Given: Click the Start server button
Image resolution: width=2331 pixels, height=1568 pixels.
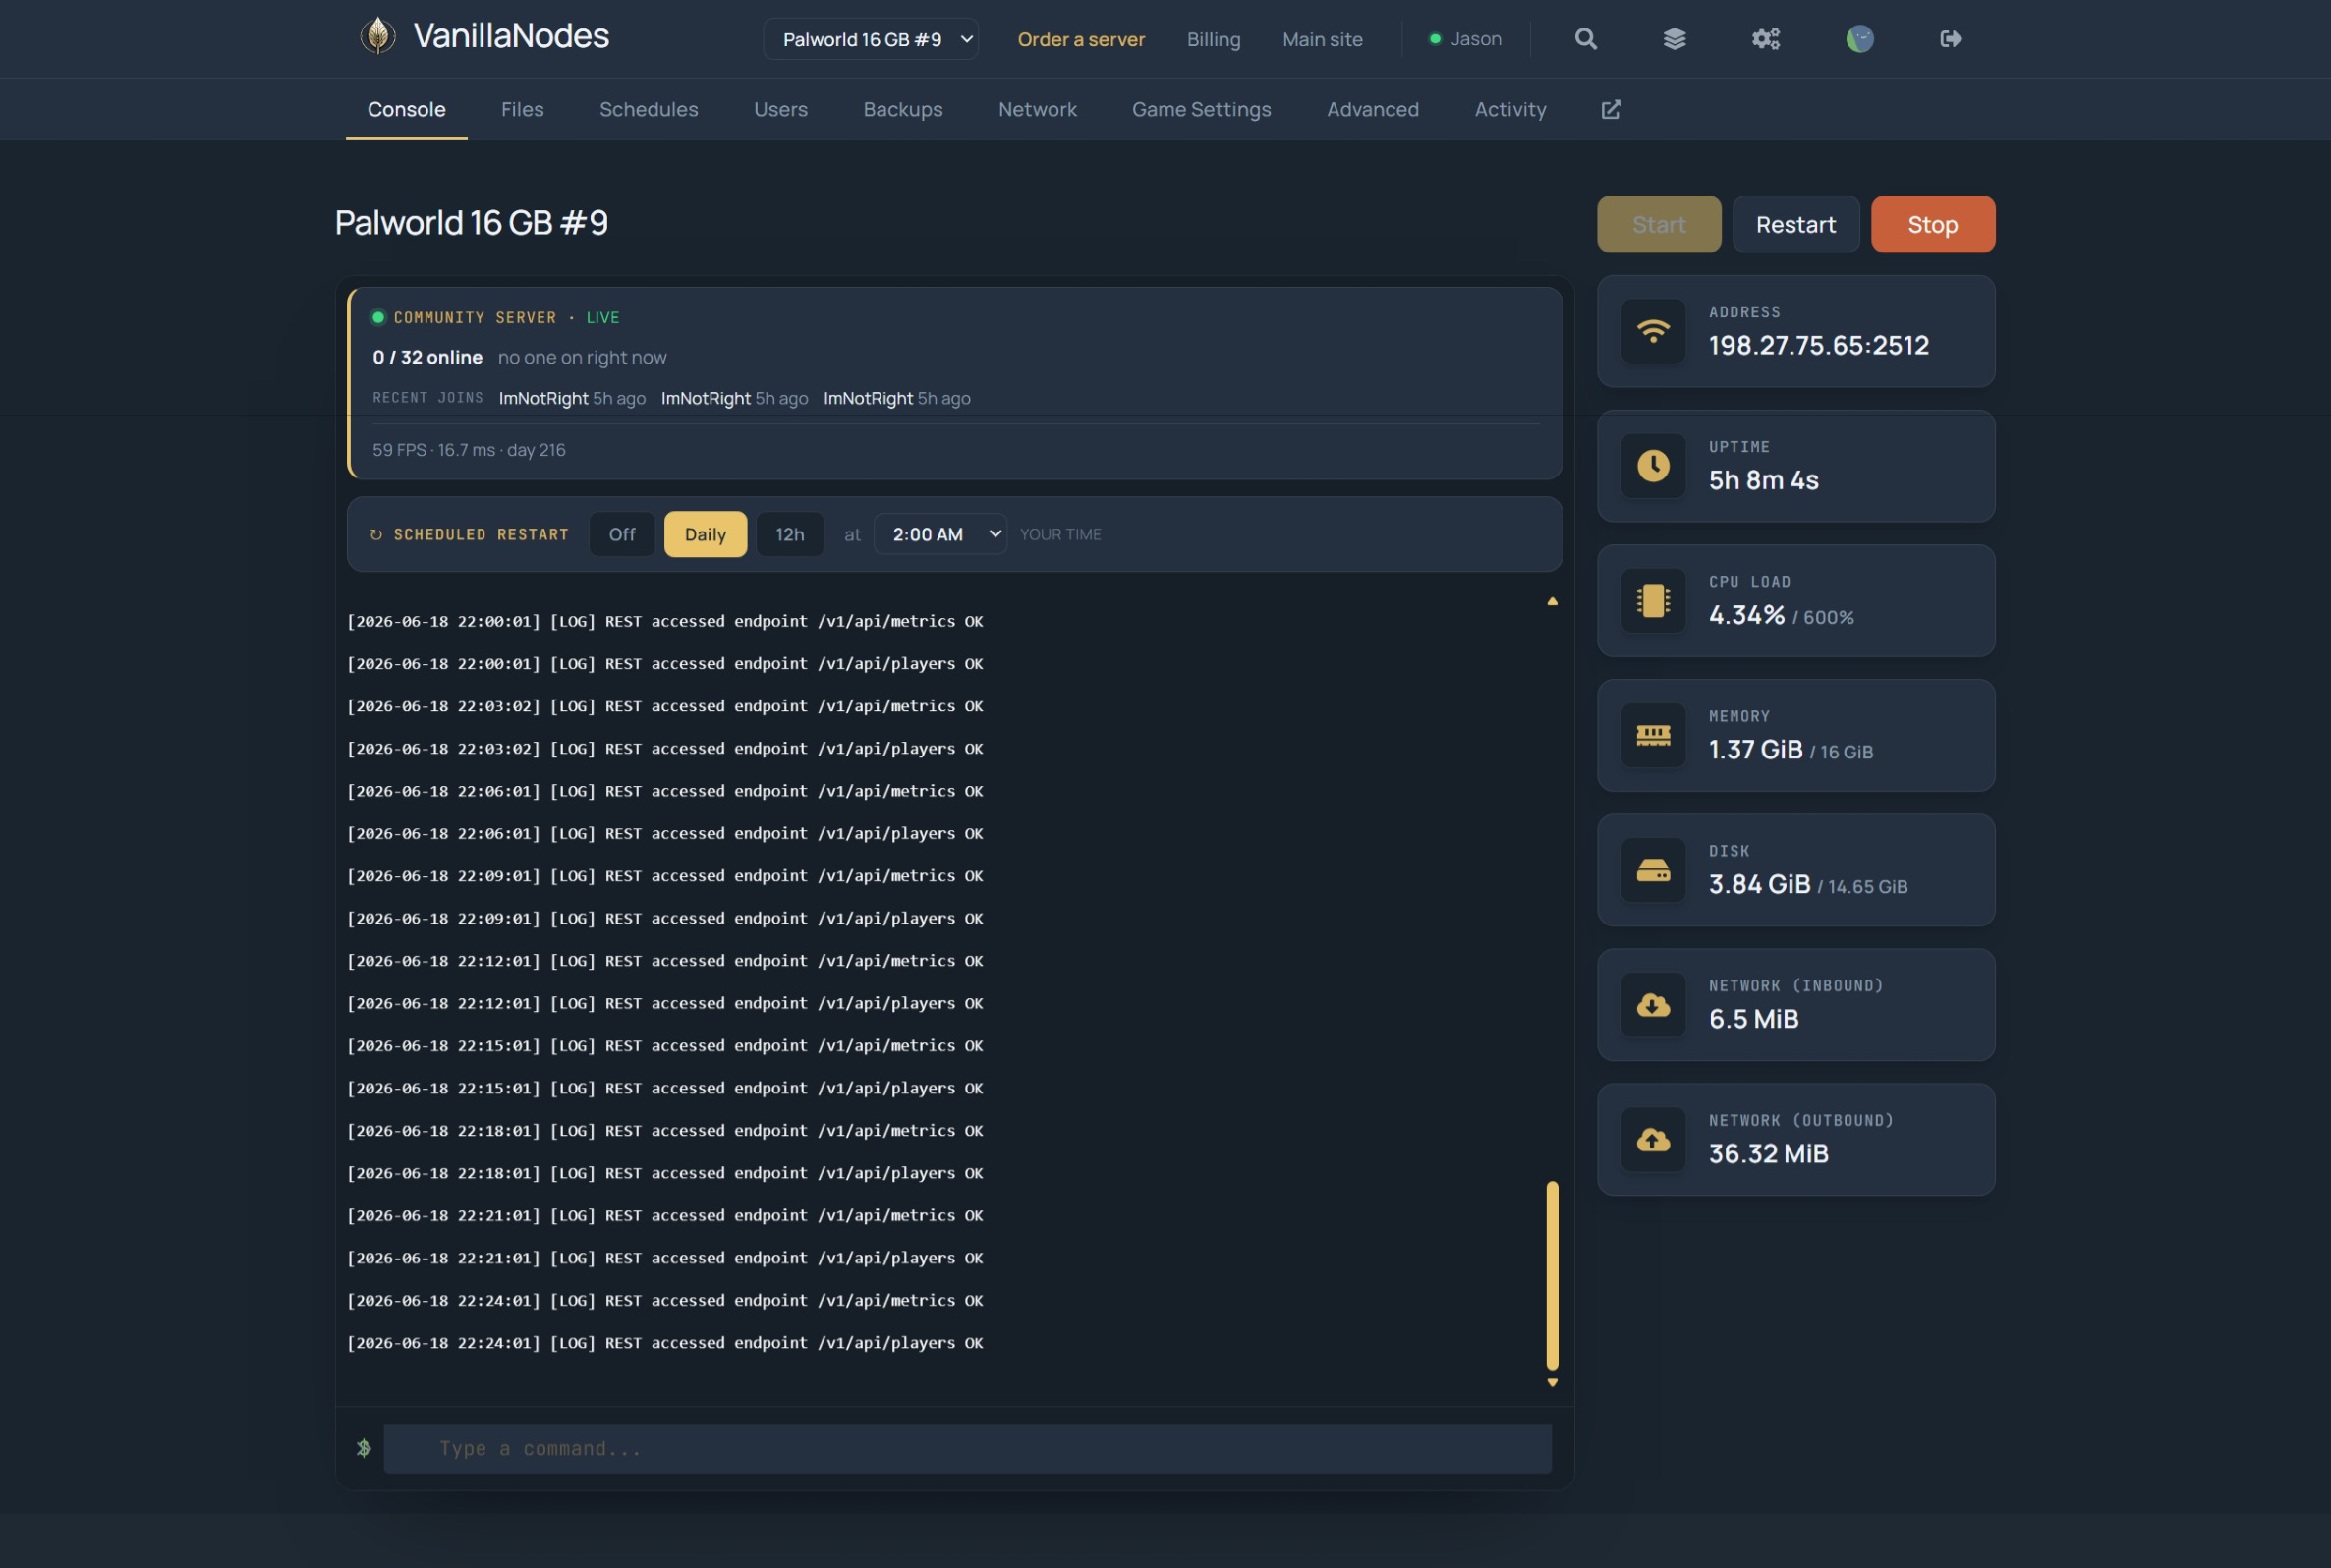Looking at the screenshot, I should coord(1658,224).
